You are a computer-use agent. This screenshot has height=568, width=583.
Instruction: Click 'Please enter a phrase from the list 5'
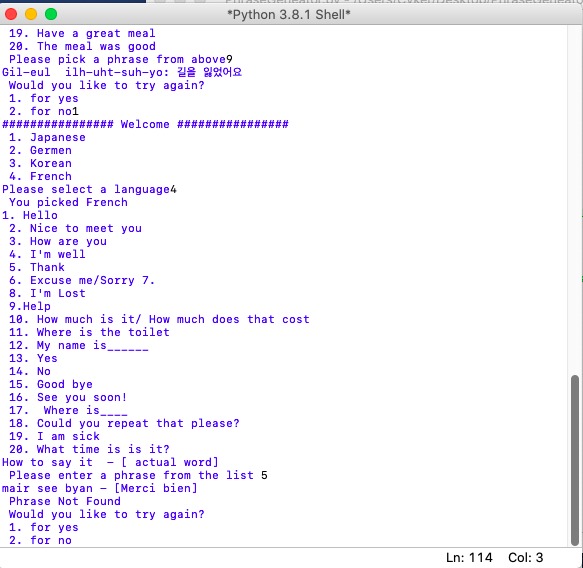click(x=138, y=475)
